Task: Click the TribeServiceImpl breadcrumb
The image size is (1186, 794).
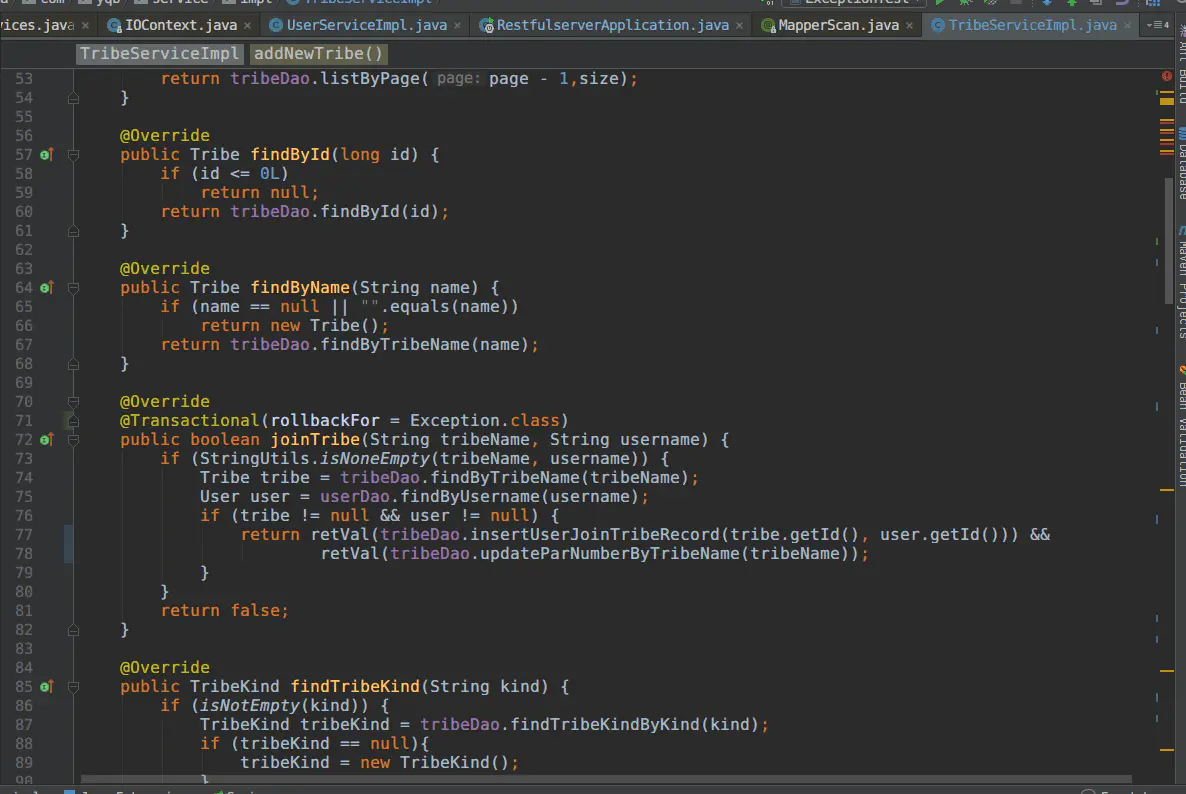Action: tap(160, 54)
